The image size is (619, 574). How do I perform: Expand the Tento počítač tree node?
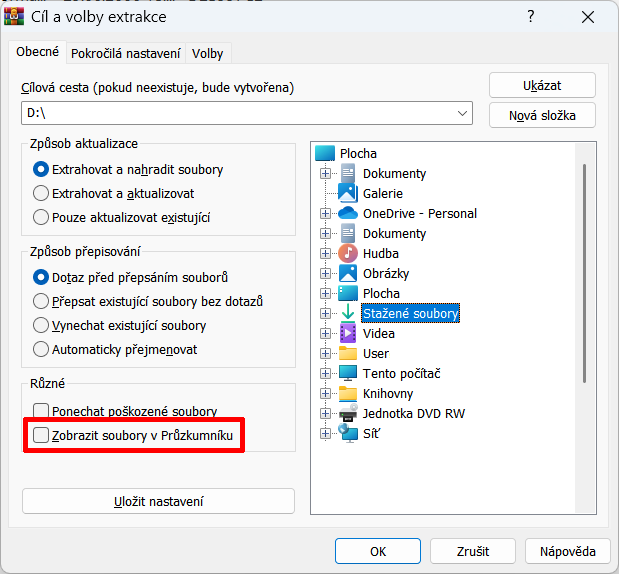coord(325,373)
